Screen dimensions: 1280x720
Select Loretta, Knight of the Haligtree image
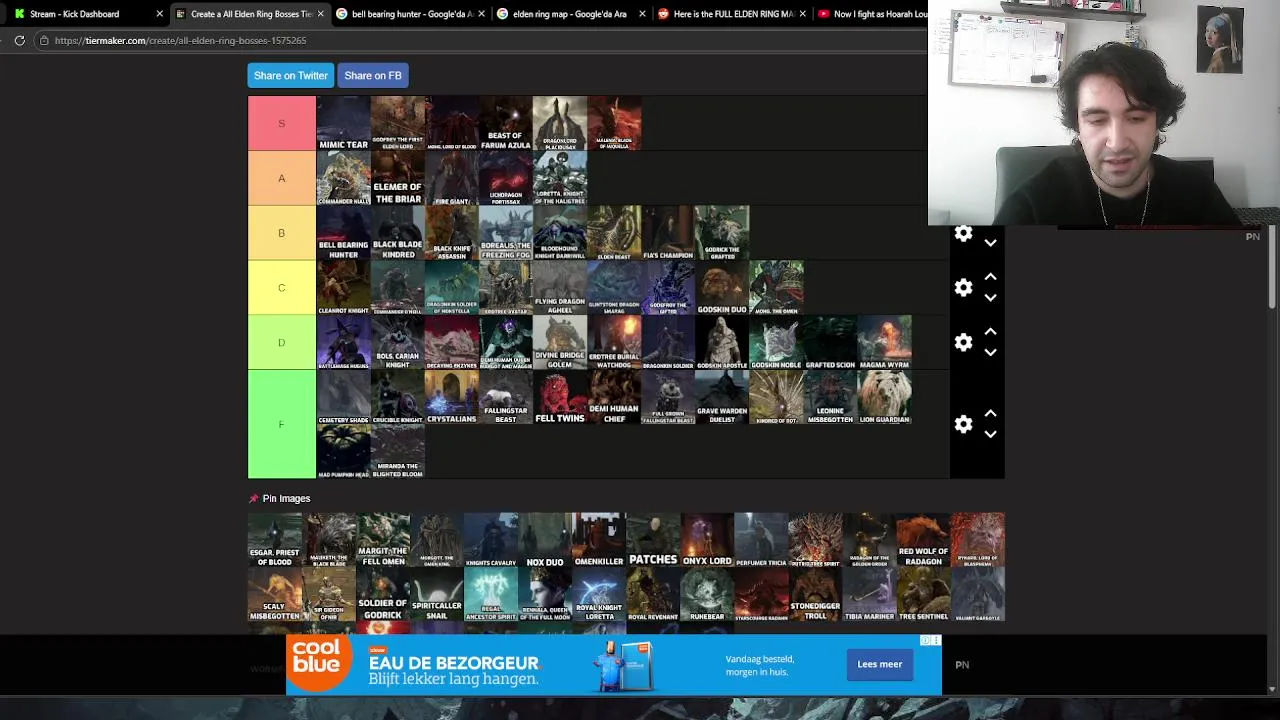(x=559, y=178)
